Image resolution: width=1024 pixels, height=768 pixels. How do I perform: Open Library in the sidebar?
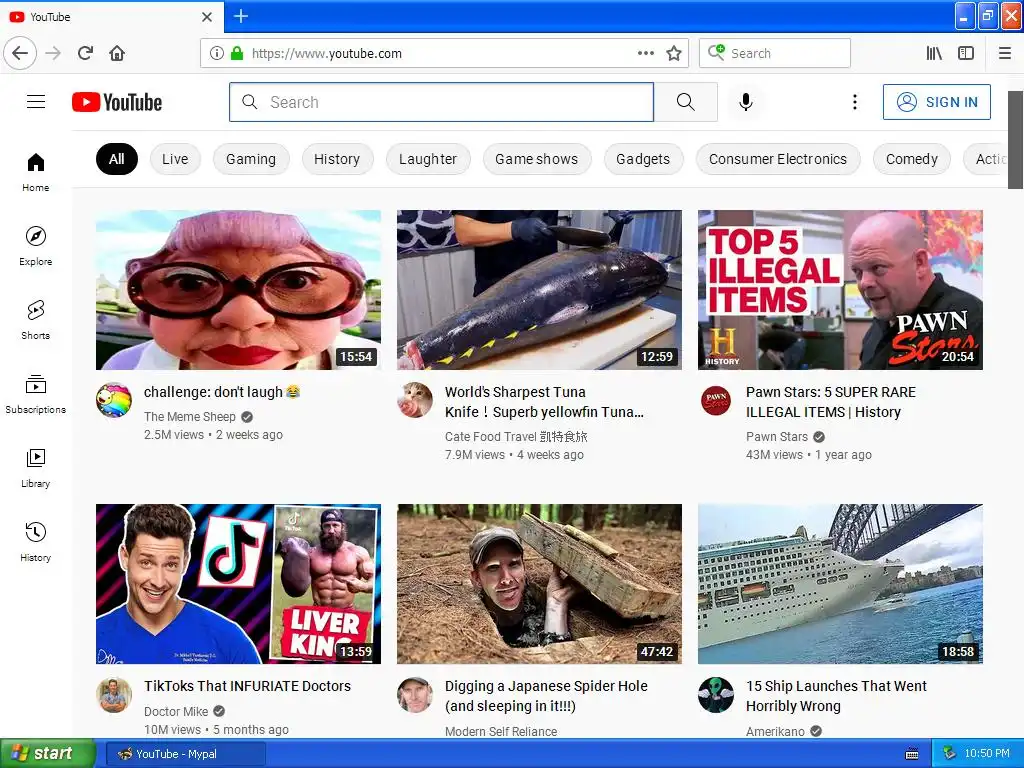tap(36, 468)
